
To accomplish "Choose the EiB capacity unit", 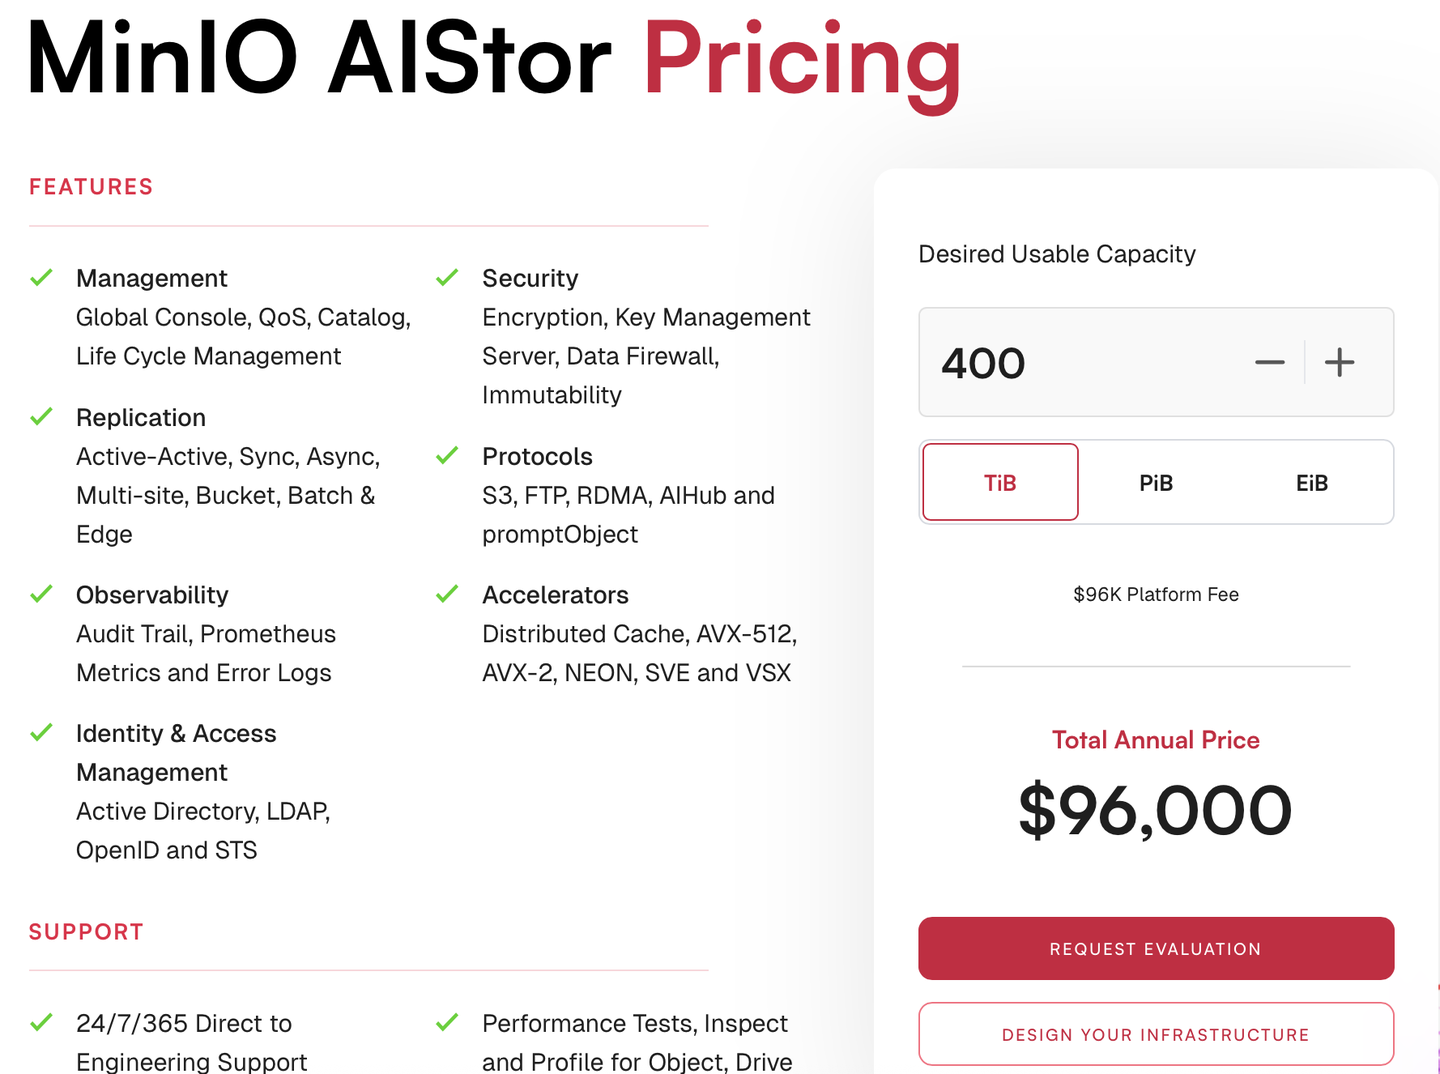I will point(1312,483).
